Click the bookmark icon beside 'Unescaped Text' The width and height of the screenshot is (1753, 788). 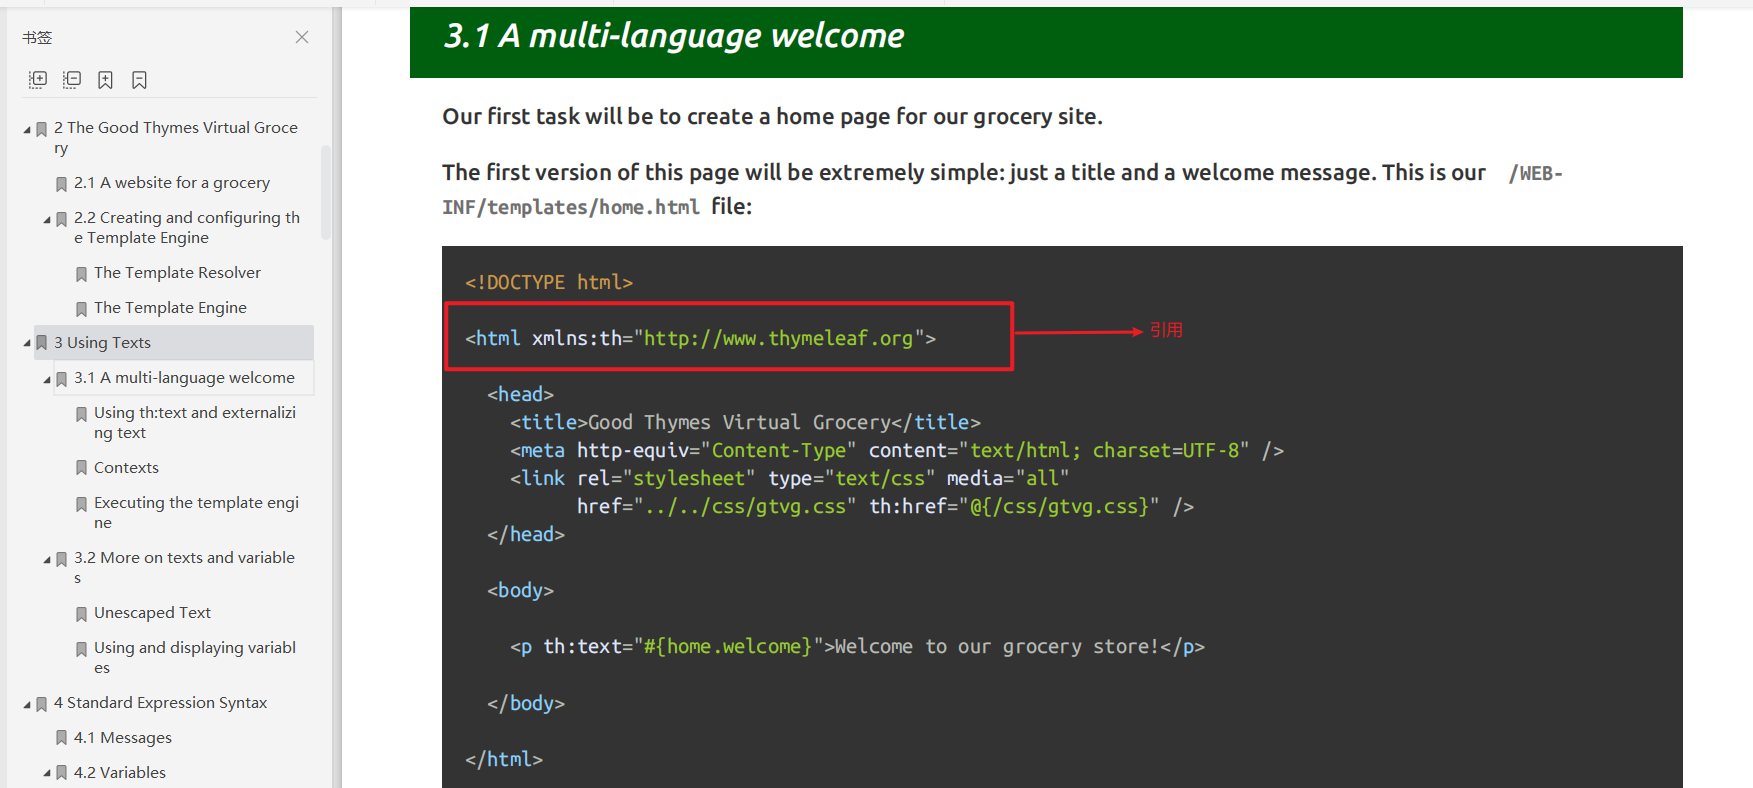point(82,614)
